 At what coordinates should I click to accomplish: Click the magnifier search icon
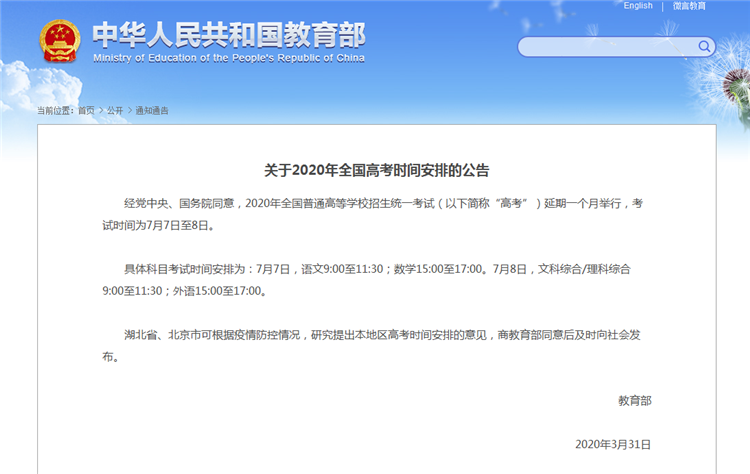pyautogui.click(x=704, y=46)
